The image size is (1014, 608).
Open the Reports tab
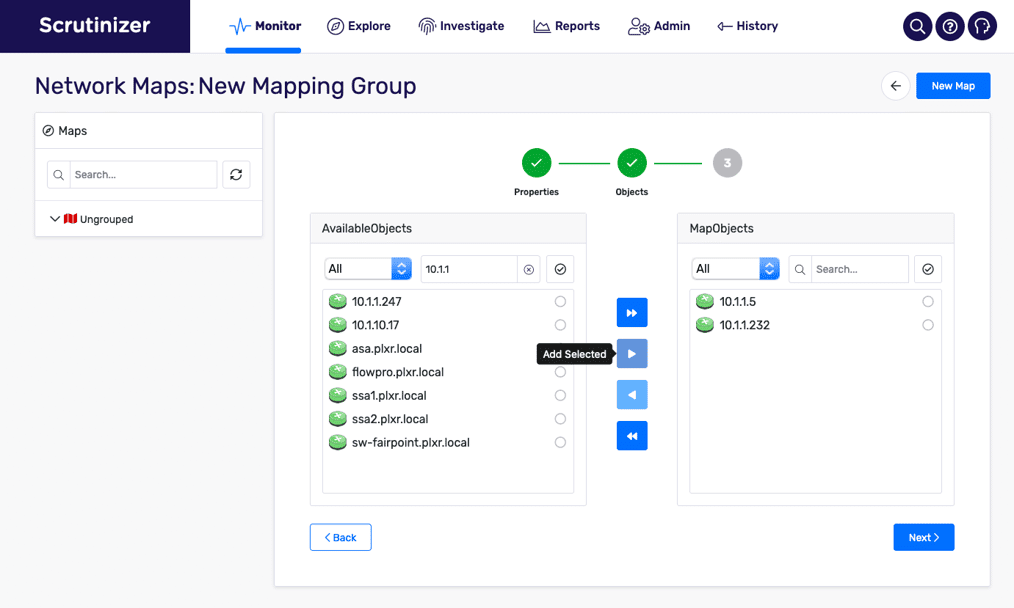[x=566, y=27]
